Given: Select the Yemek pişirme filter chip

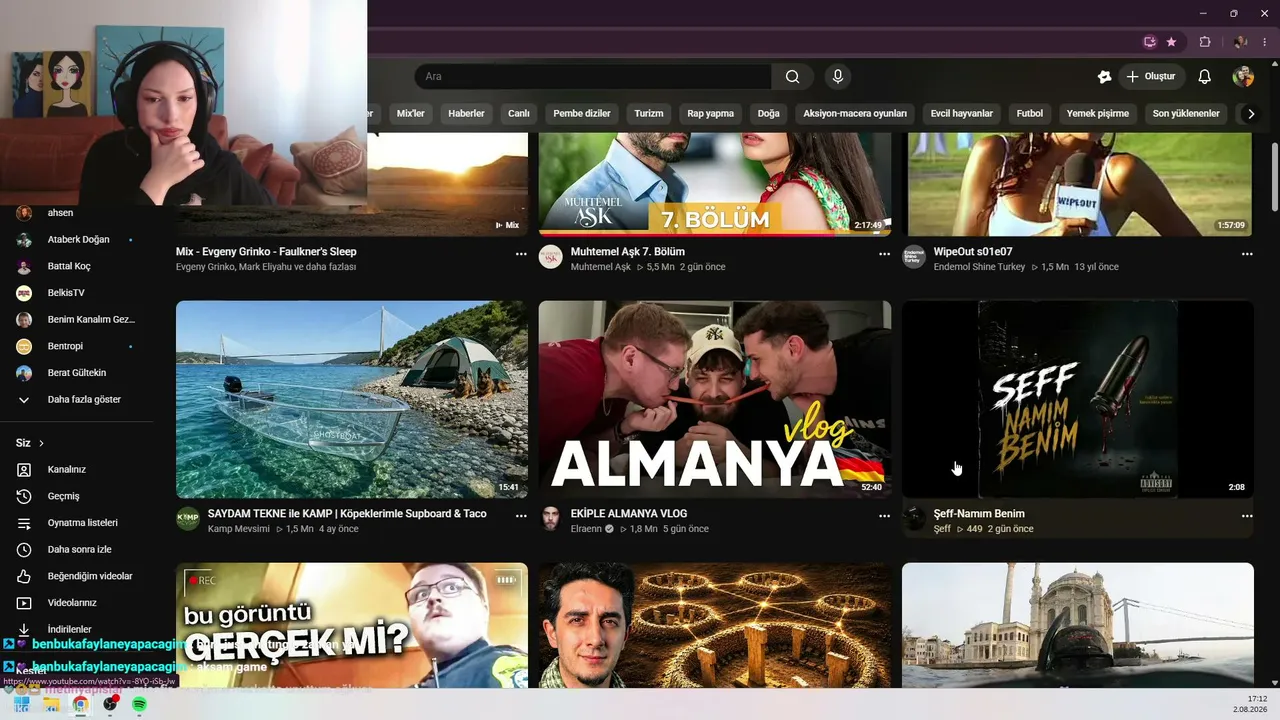Looking at the screenshot, I should click(1098, 114).
